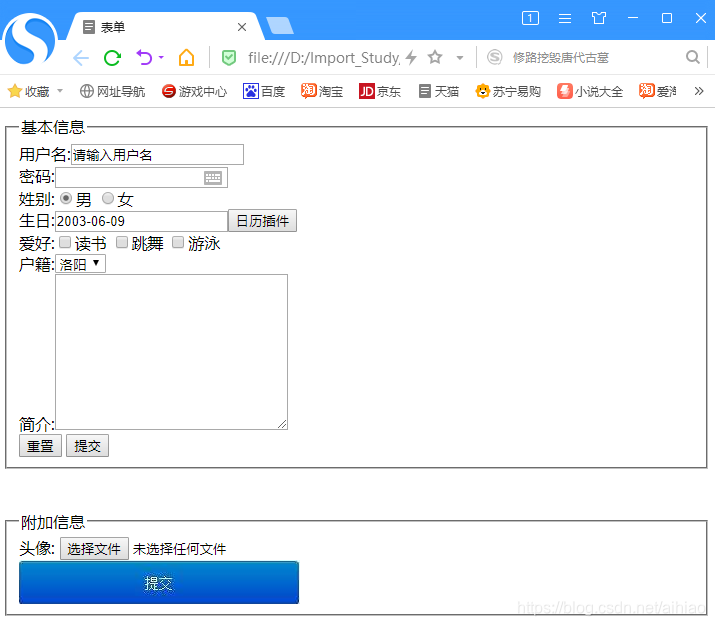
Task: Reload the page with the green refresh icon
Action: pos(112,58)
